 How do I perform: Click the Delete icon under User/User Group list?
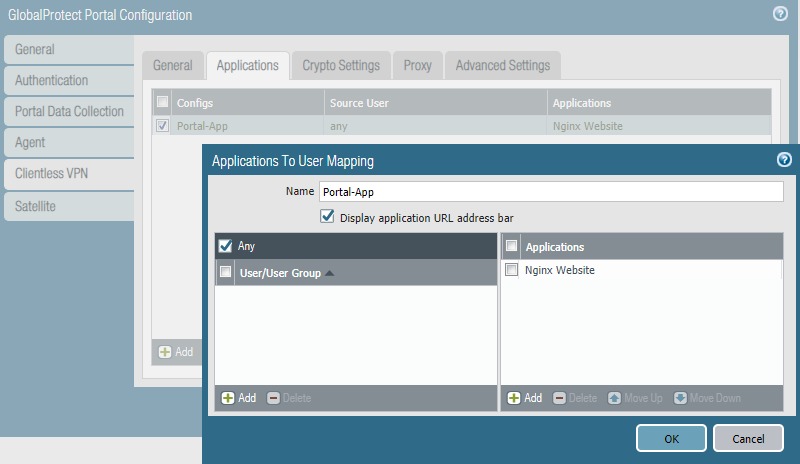(274, 398)
